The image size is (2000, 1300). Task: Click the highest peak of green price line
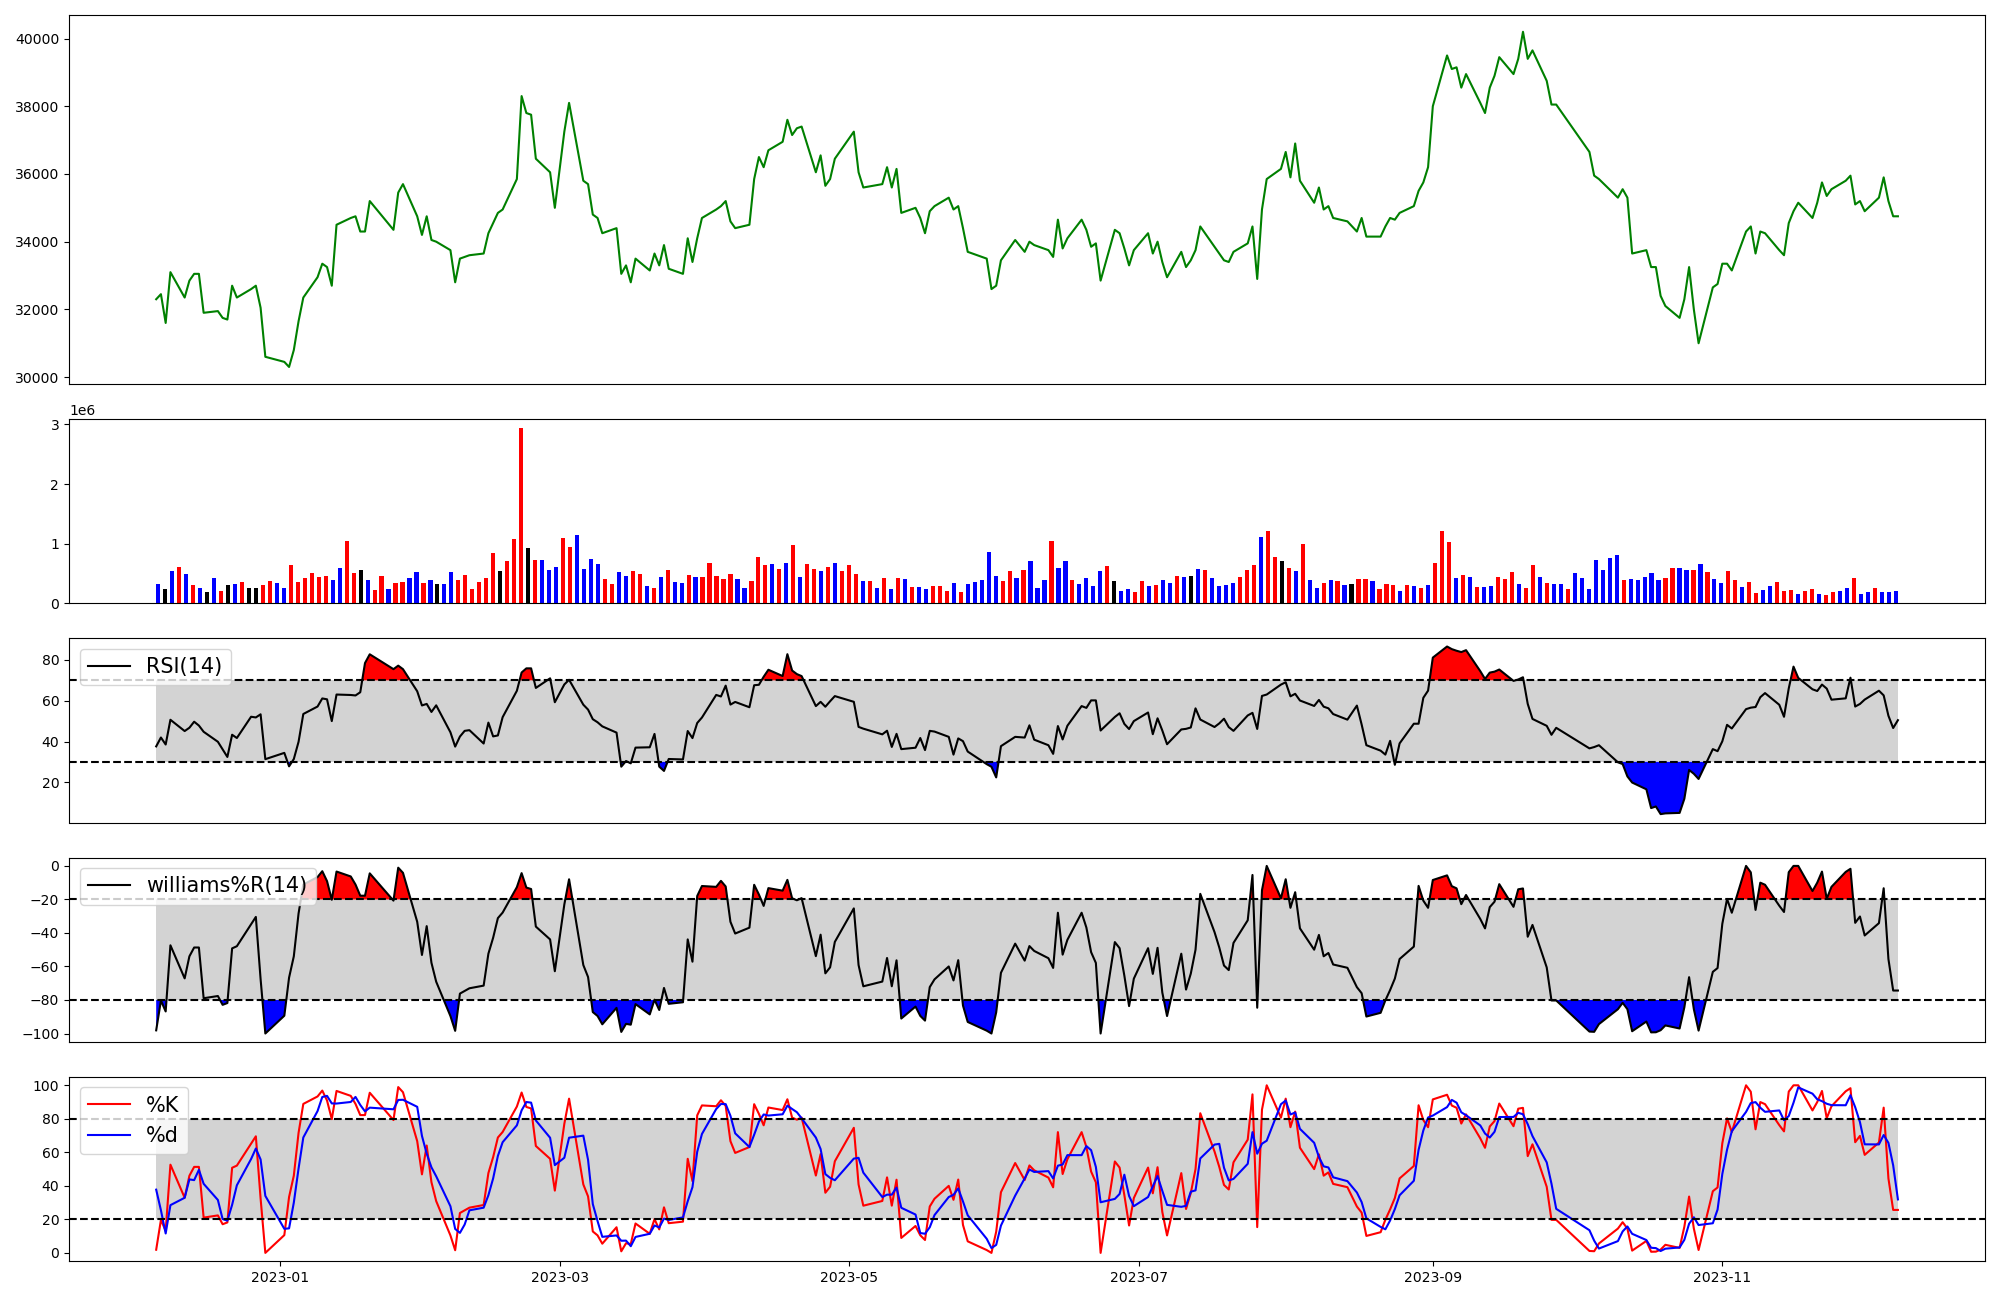(1523, 32)
